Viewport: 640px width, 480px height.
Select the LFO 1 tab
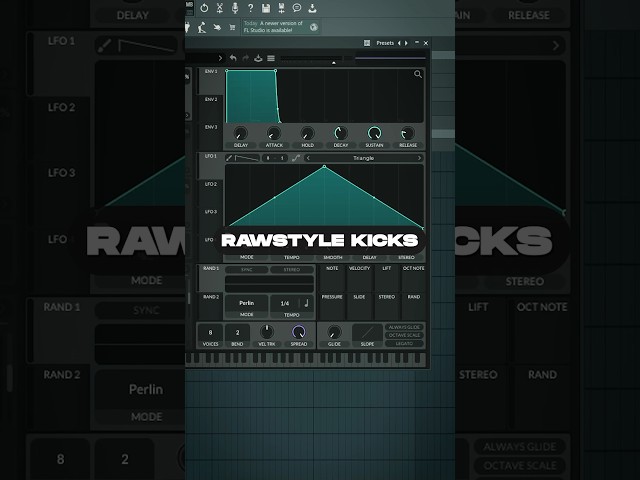click(x=211, y=166)
